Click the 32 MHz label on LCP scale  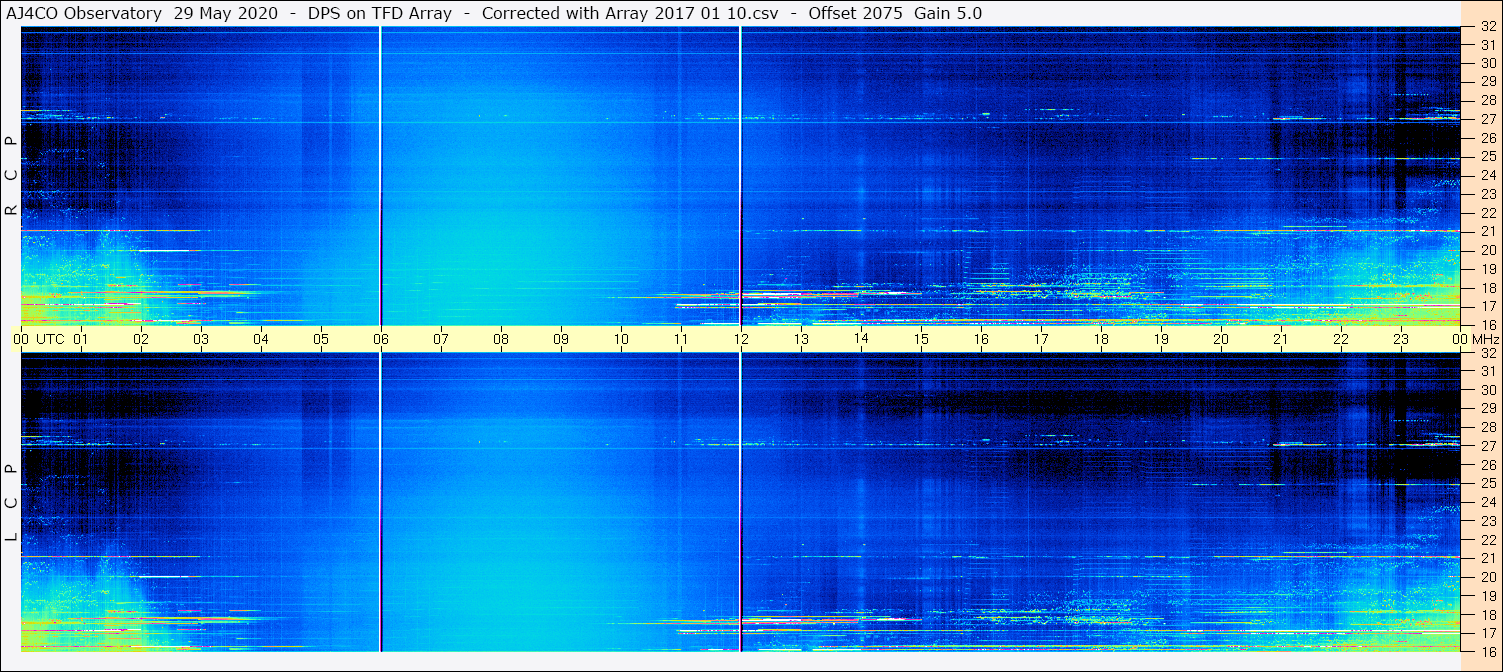coord(1488,353)
